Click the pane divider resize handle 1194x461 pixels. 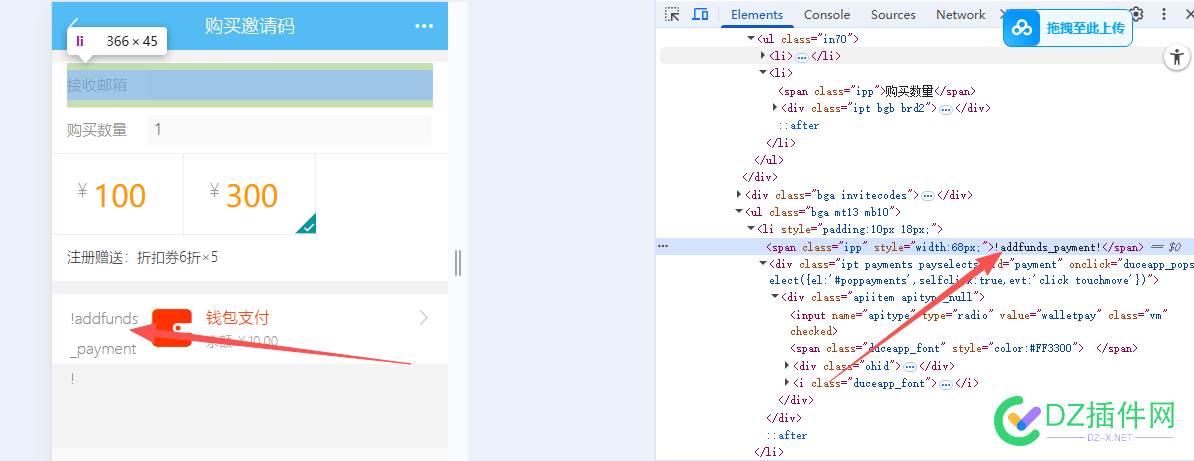[x=458, y=262]
